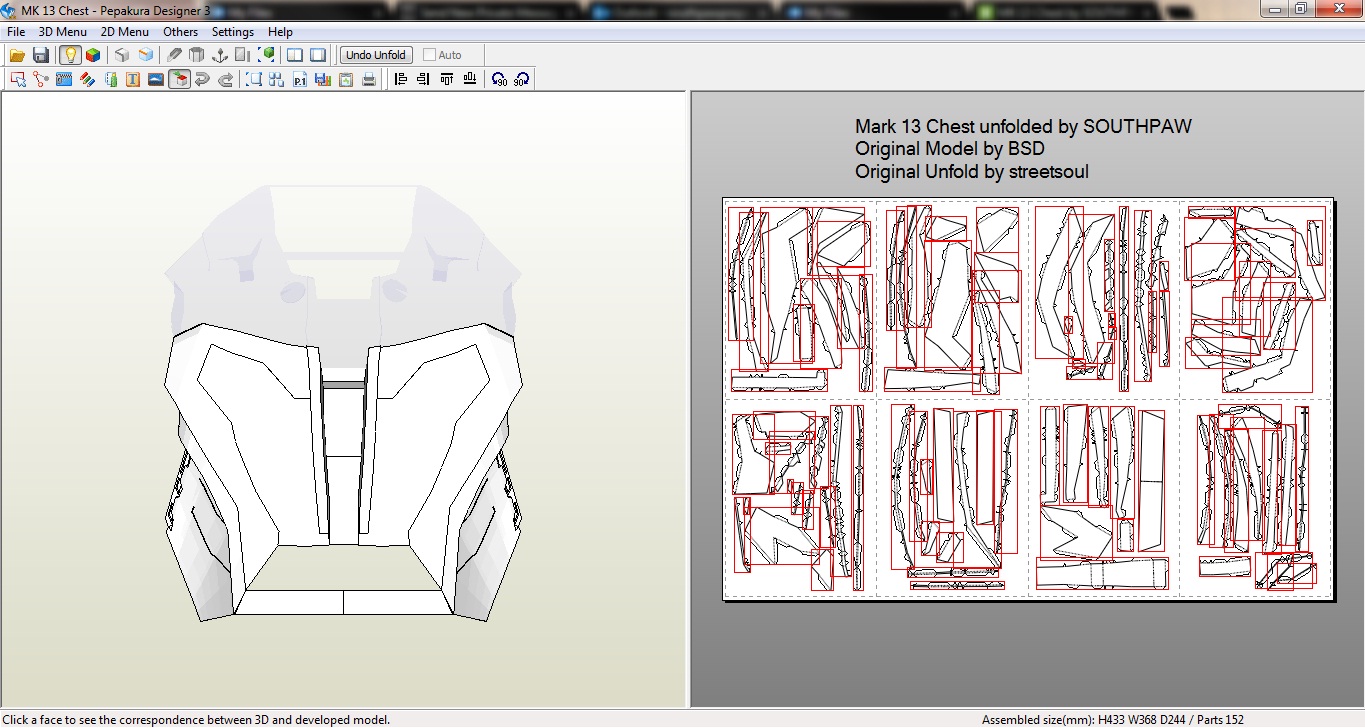Select the rotate parts tool icon
This screenshot has width=1365, height=728.
(x=41, y=79)
